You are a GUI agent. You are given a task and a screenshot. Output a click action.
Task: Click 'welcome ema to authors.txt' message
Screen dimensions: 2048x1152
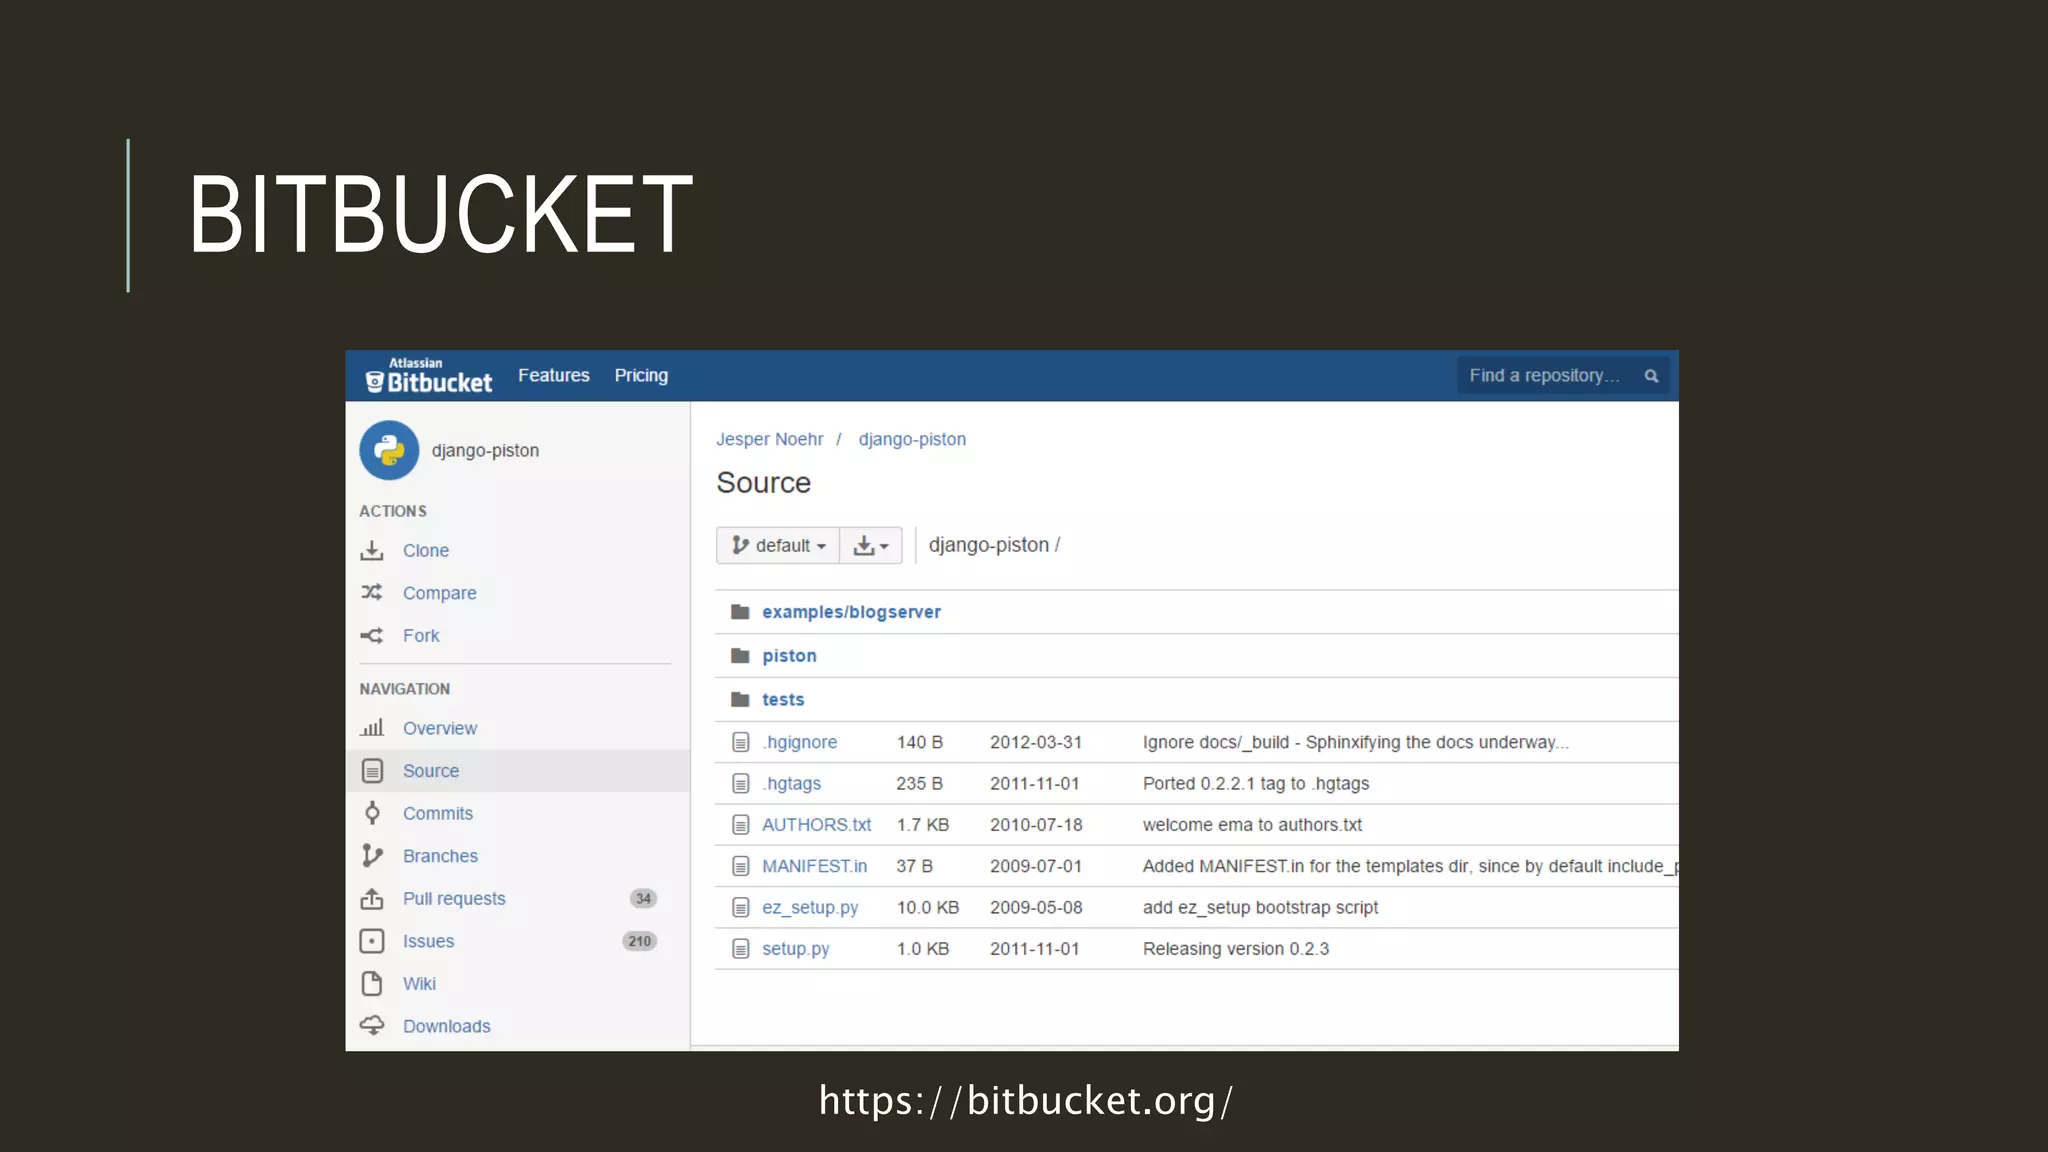click(1252, 825)
